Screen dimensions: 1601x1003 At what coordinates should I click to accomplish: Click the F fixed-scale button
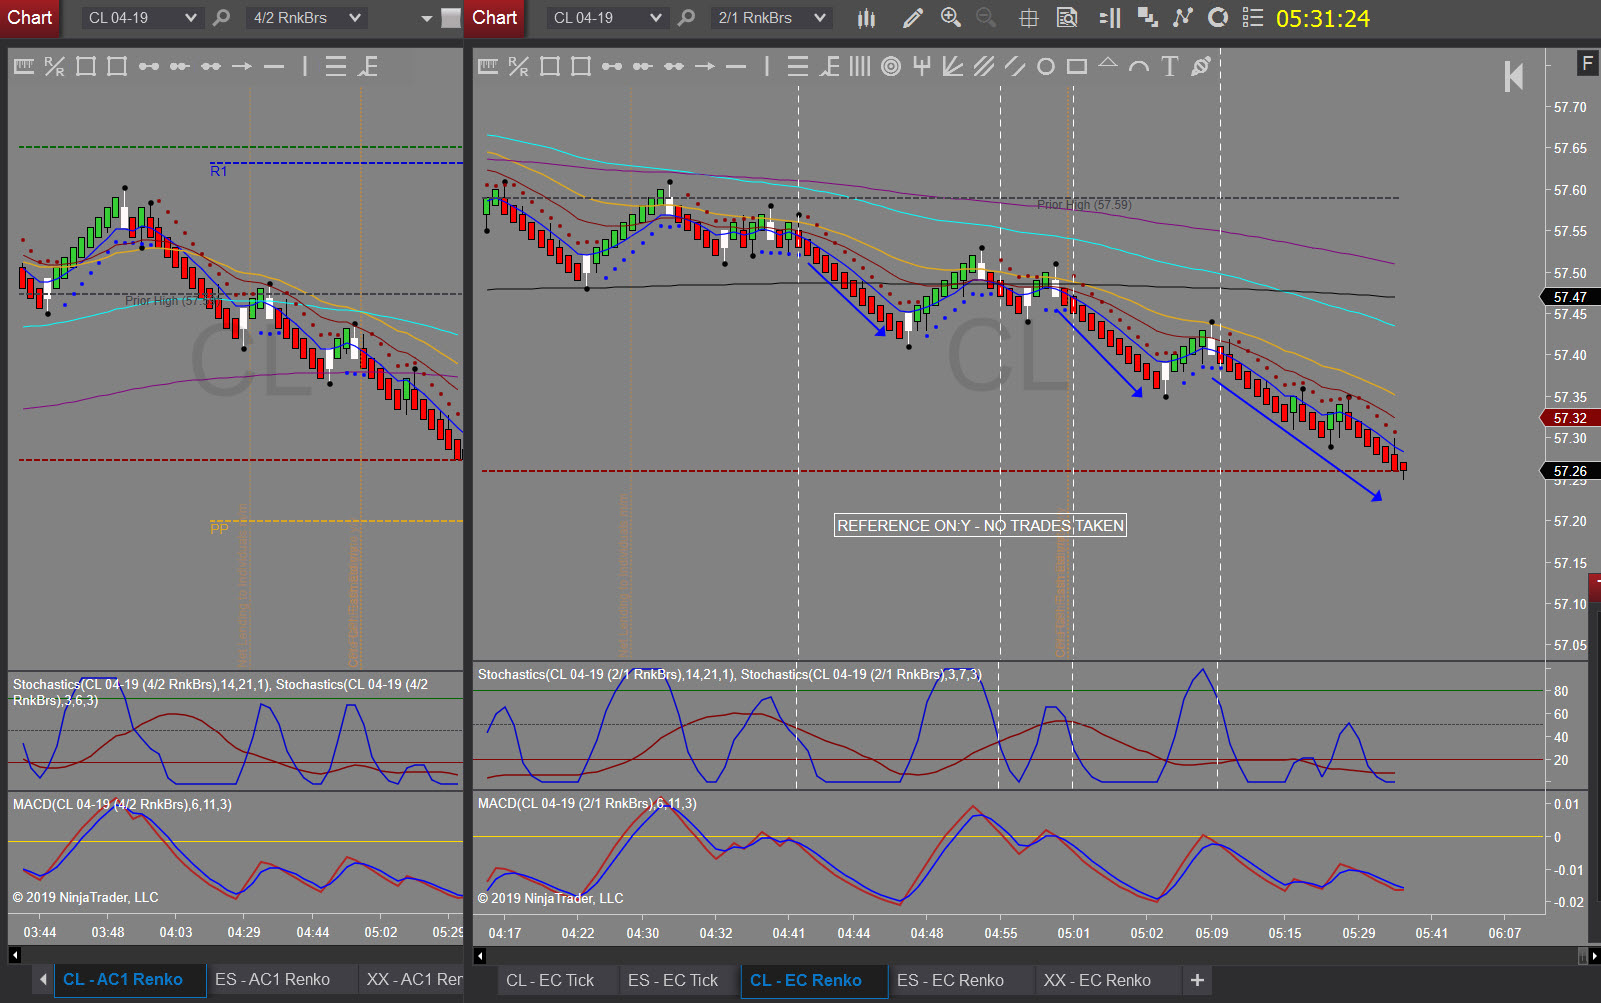(1587, 64)
